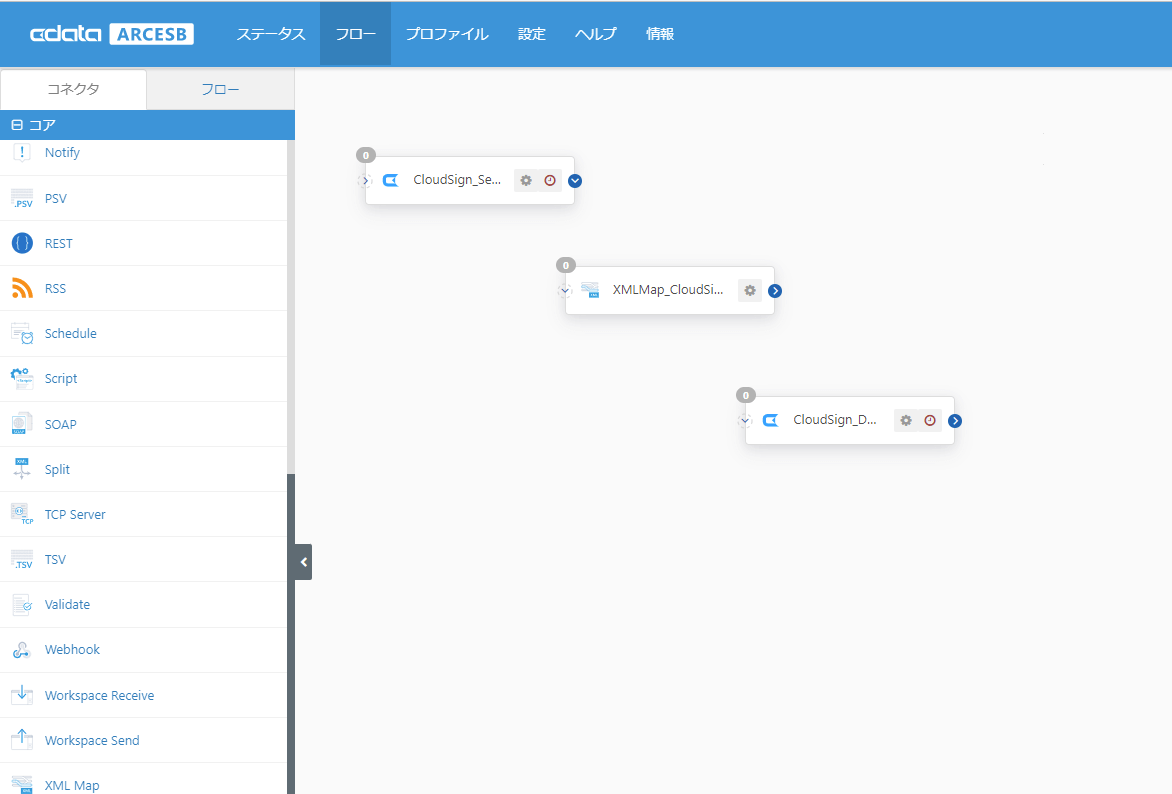Click the SOAP connector icon
This screenshot has height=794, width=1172.
(22, 424)
